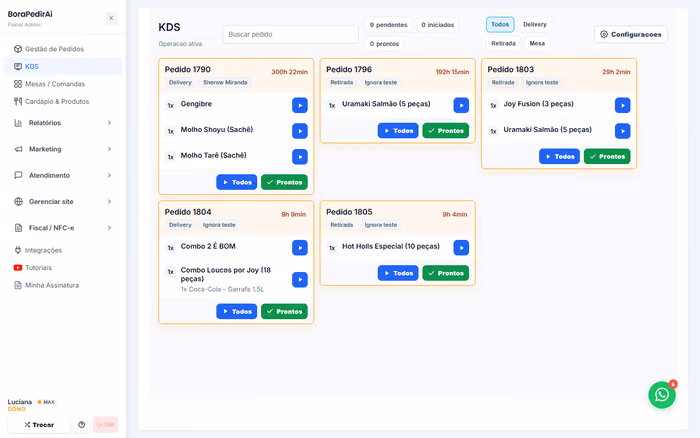Start Uramaki Salmão item in Pedido 1796
Viewport: 700px width, 438px height.
pos(461,105)
